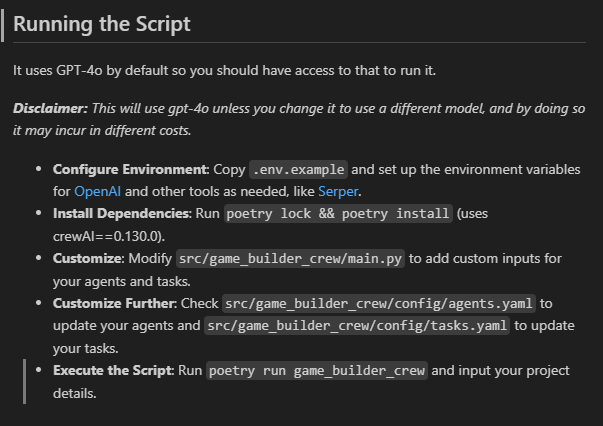Viewport: 603px width, 426px height.
Task: Click the GPT-4o default sentence
Action: [225, 70]
